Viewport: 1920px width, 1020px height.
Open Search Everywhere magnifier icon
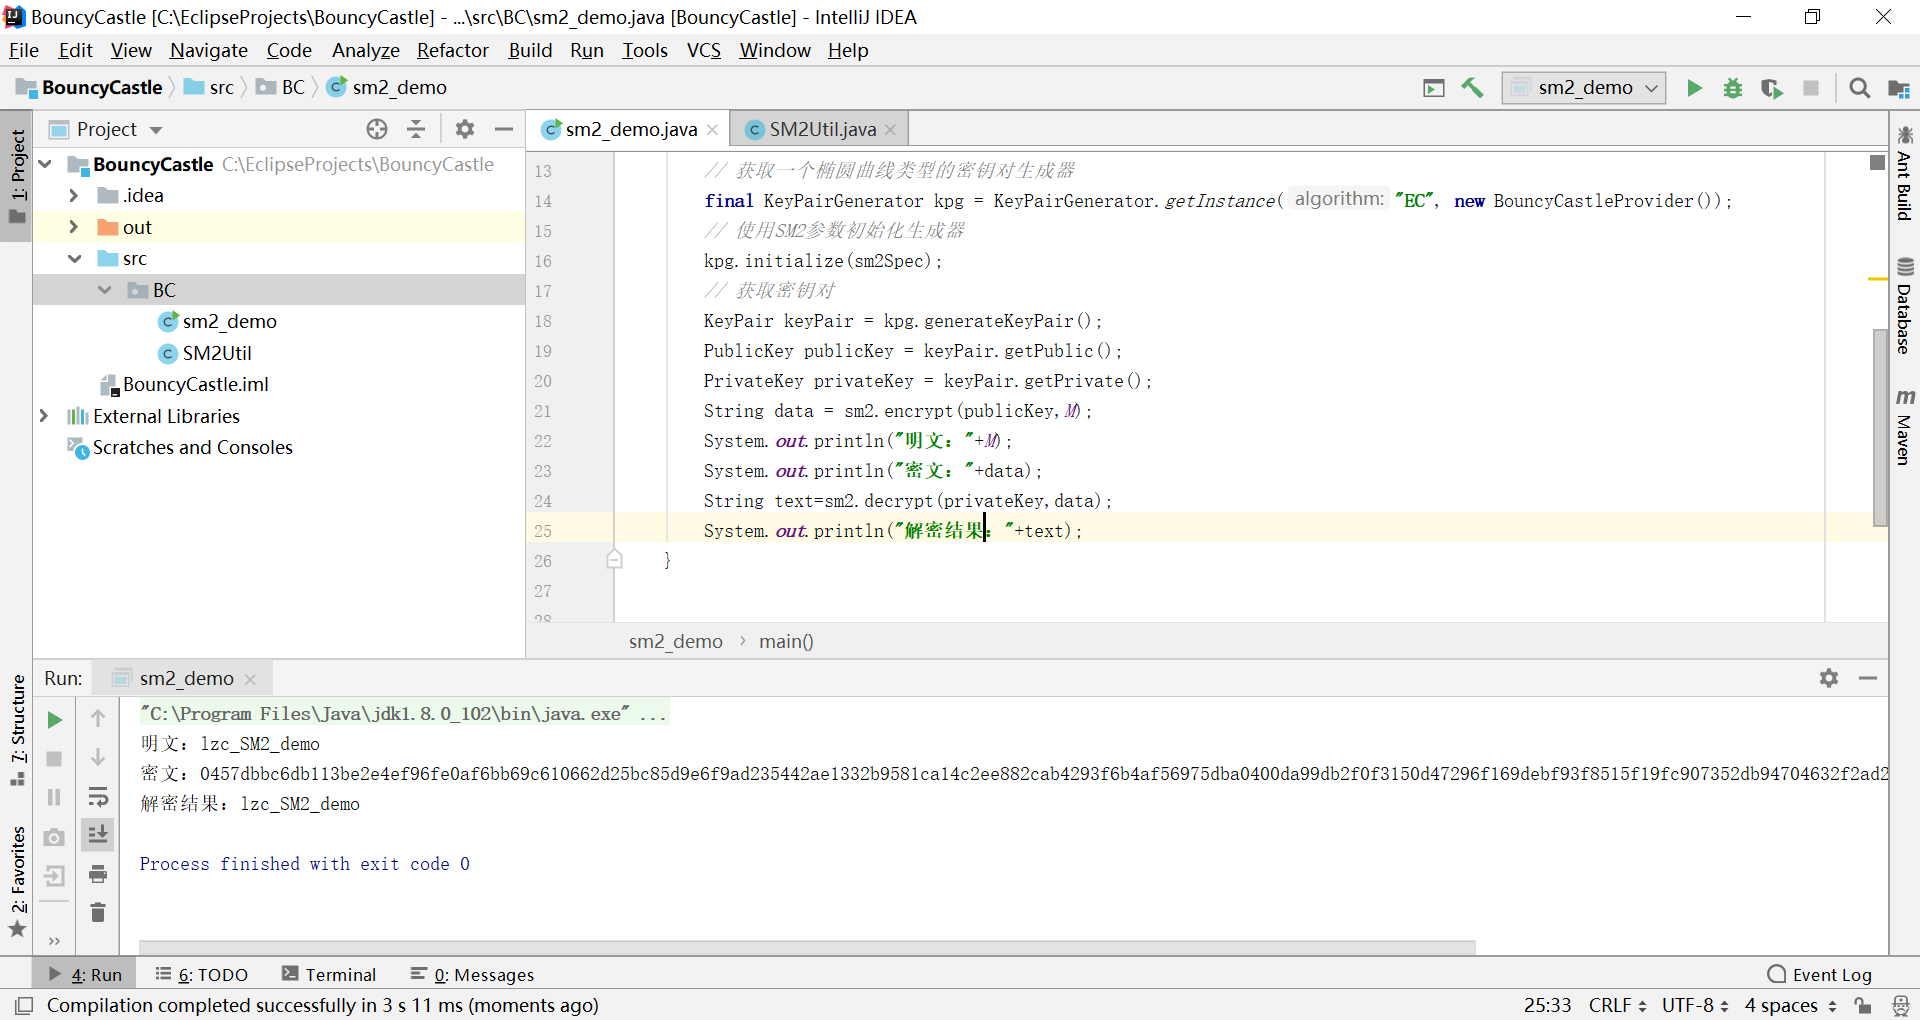tap(1860, 88)
